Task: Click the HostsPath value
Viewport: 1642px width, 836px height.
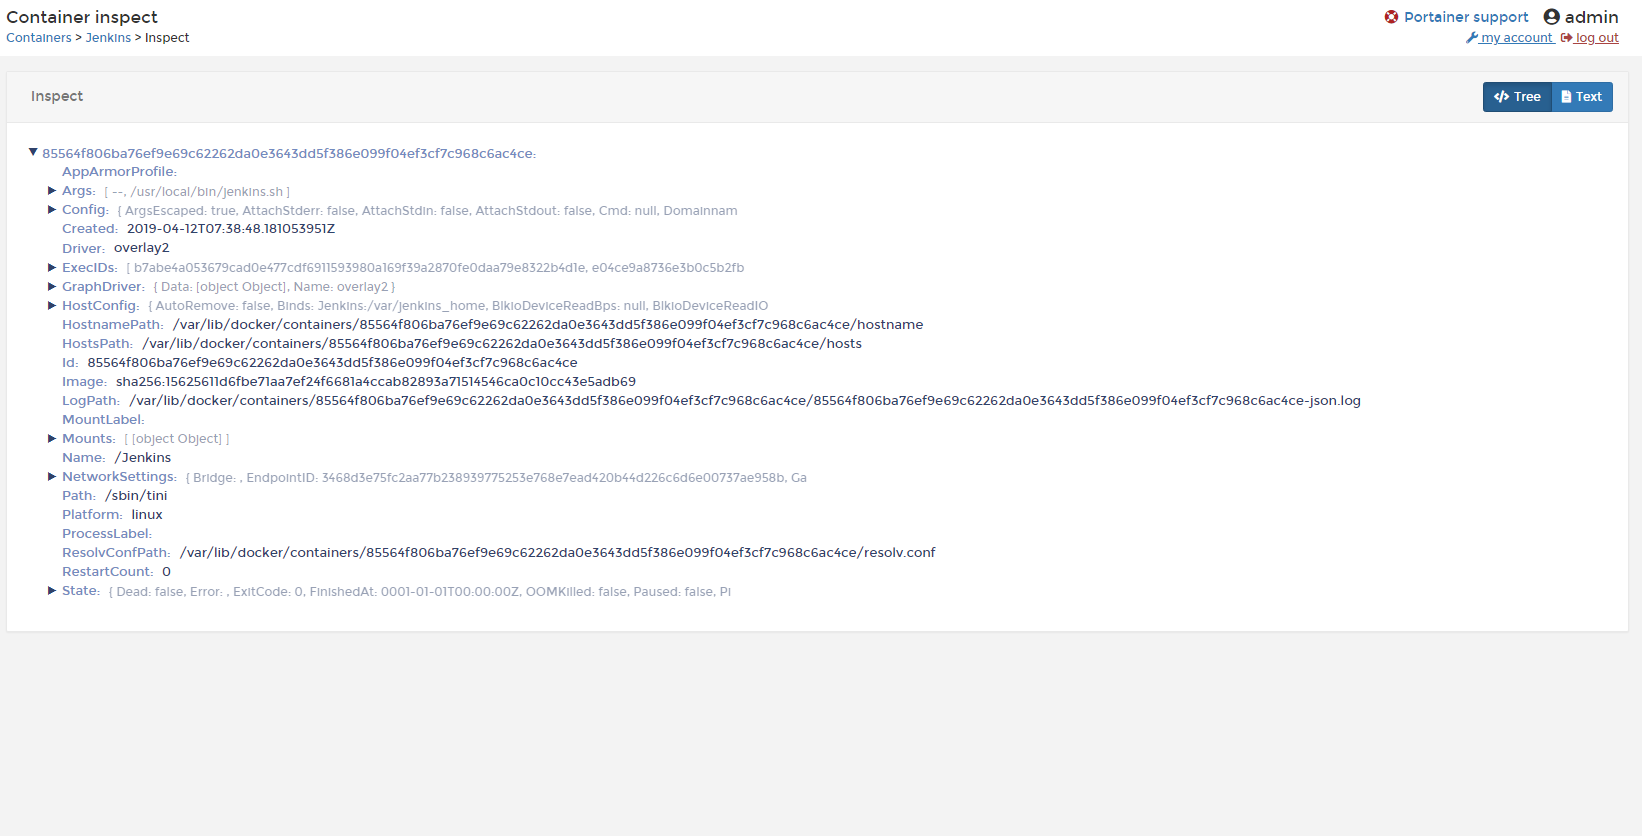Action: [x=502, y=344]
